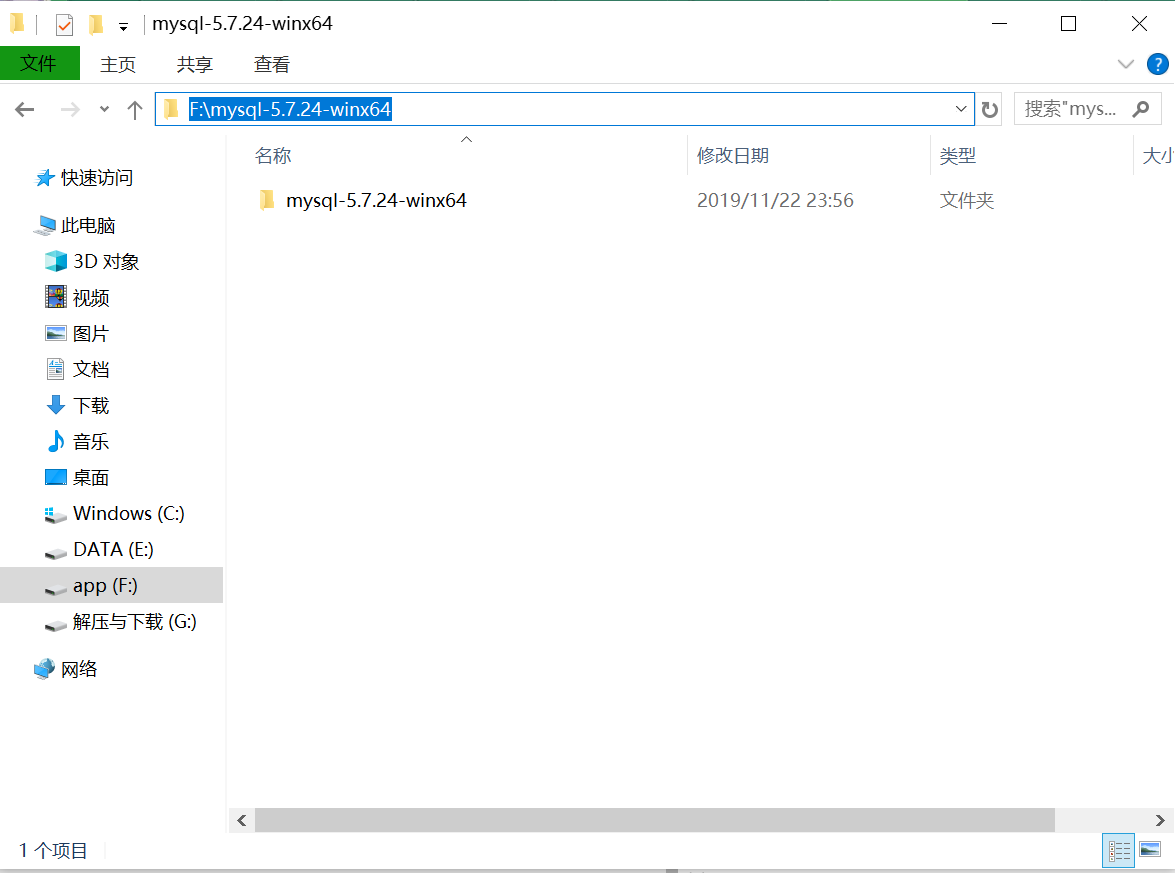Screen dimensions: 1175x873
Task: Click the horizontal scrollbar thumb
Action: [x=654, y=821]
